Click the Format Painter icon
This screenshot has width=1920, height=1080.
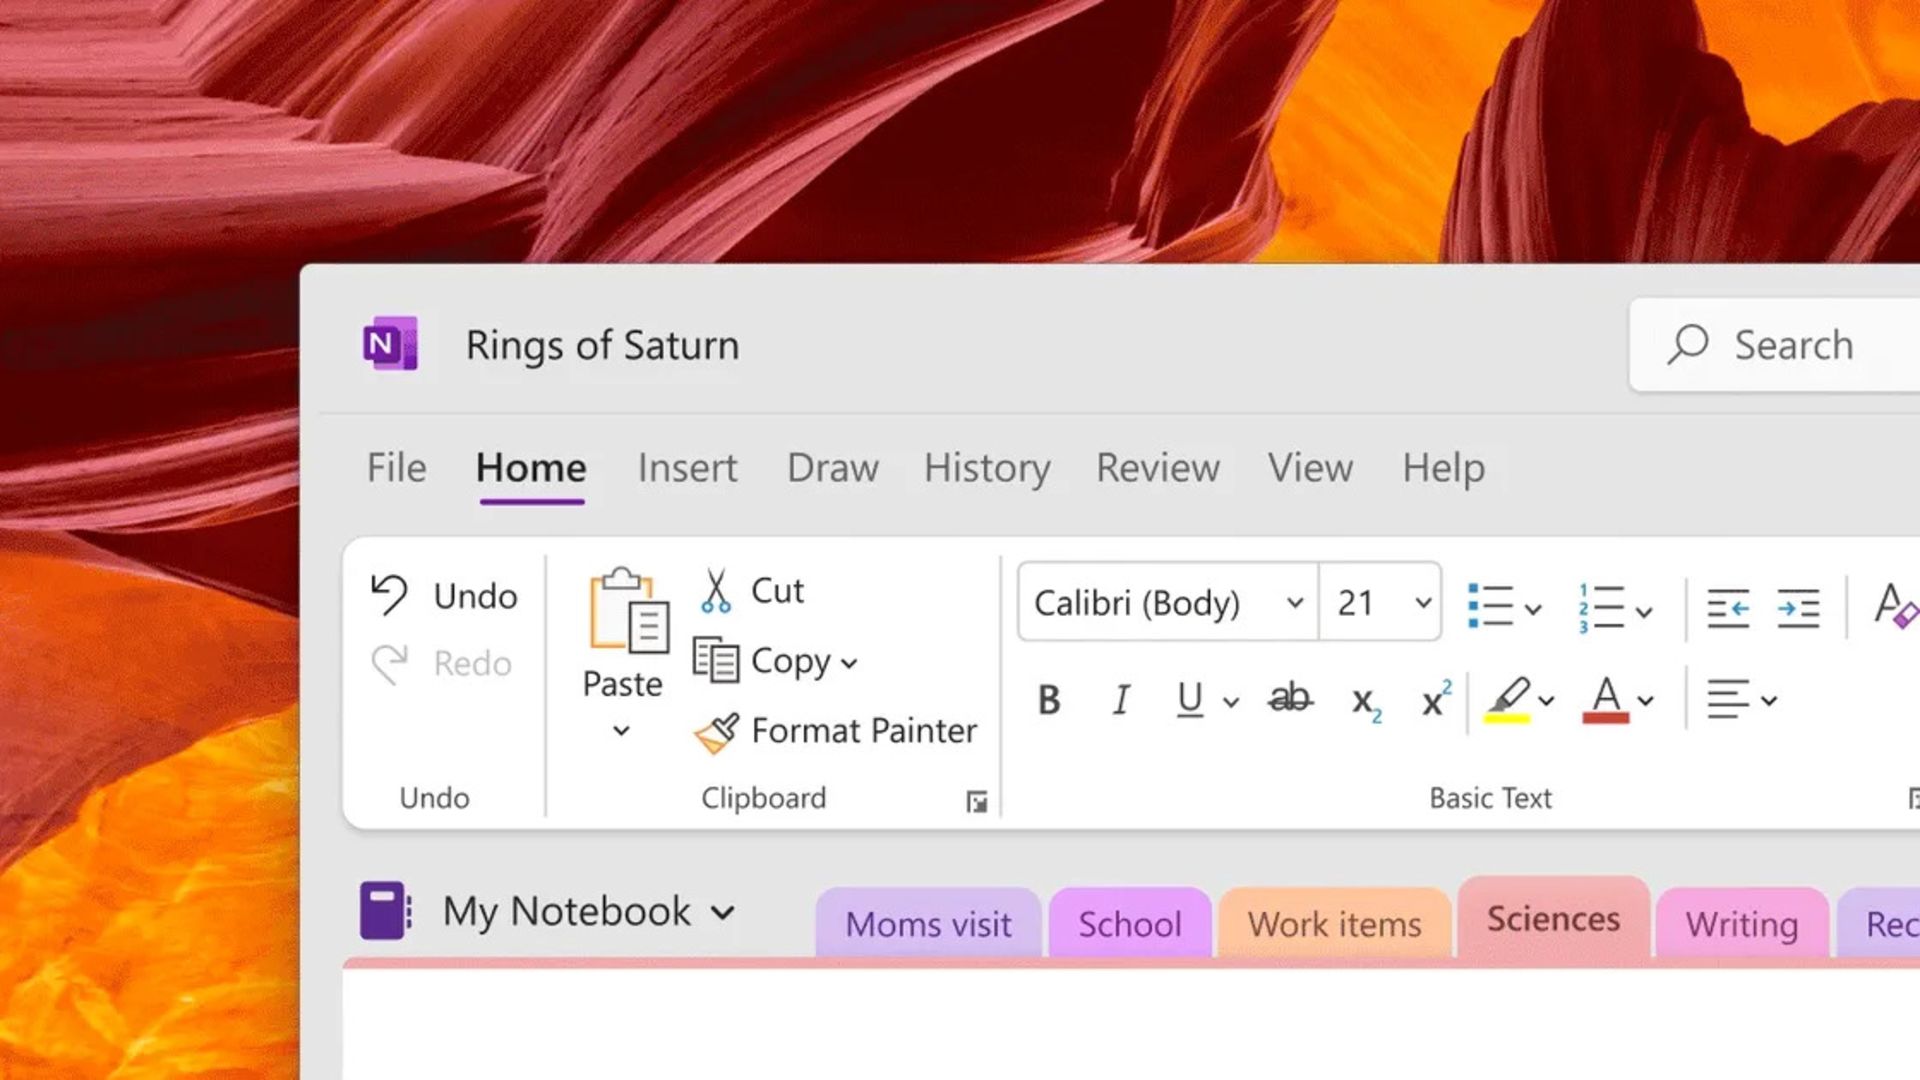pyautogui.click(x=715, y=731)
